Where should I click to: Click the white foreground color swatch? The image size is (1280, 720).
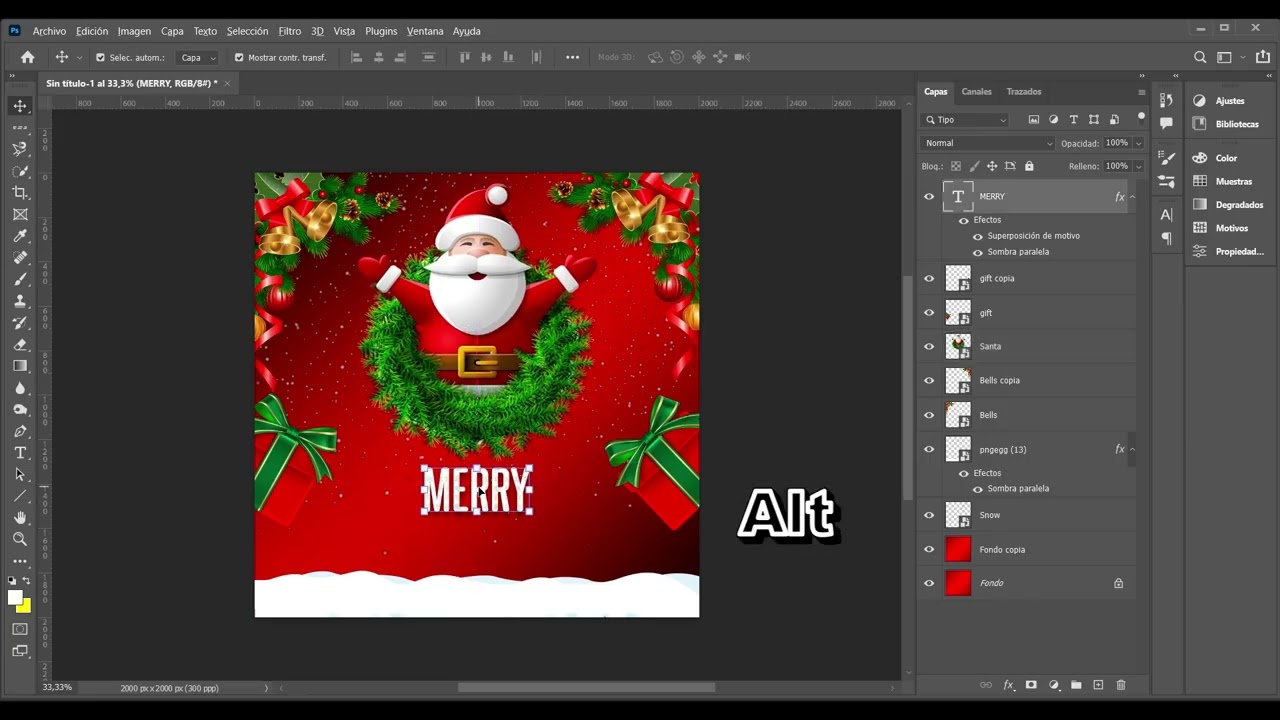(15, 597)
